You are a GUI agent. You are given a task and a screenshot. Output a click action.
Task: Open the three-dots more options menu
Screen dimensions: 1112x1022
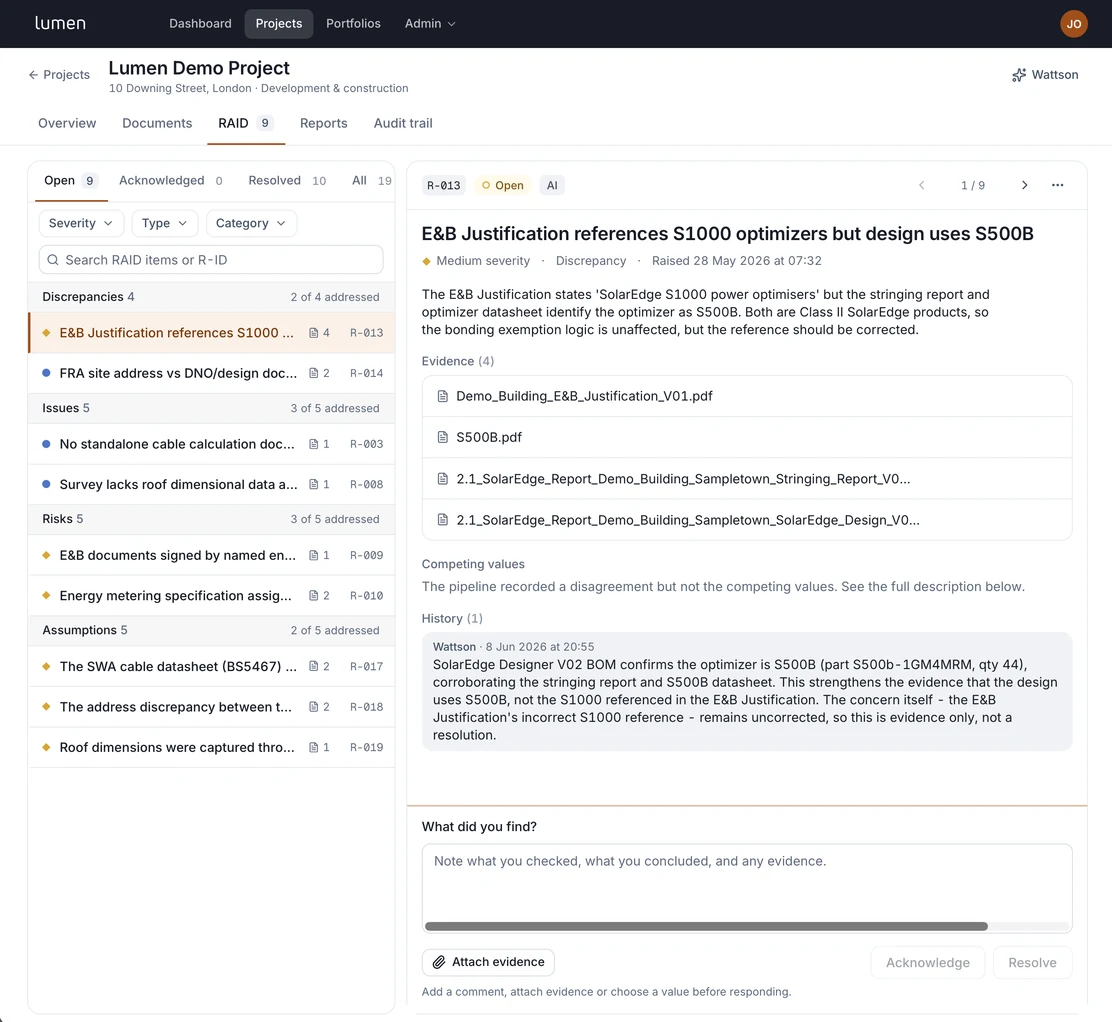click(x=1057, y=185)
